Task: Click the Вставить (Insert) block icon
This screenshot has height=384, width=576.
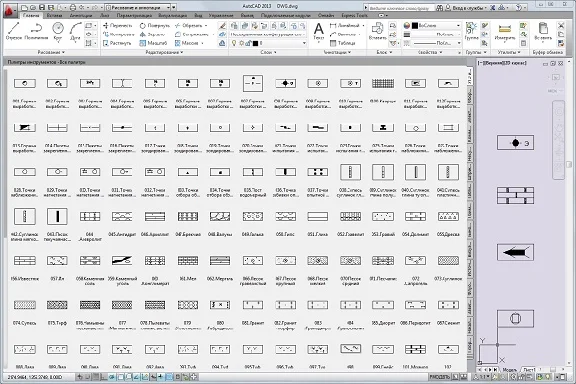Action: (x=377, y=31)
